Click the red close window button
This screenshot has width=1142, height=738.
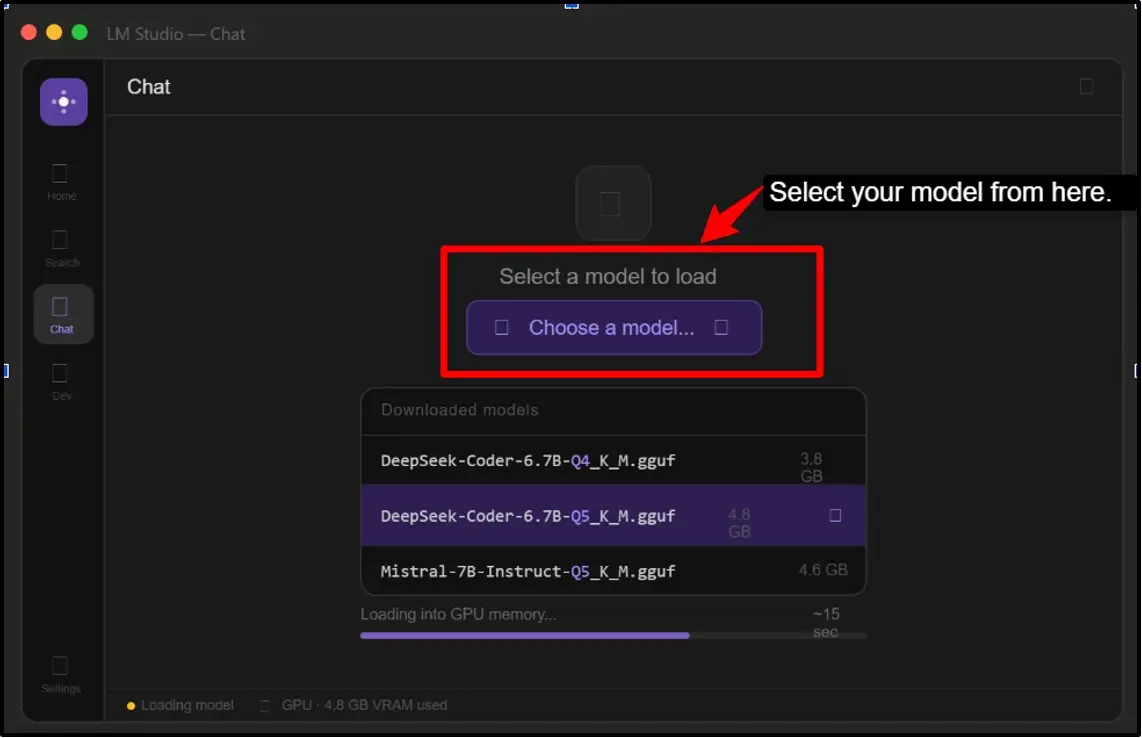[x=28, y=33]
